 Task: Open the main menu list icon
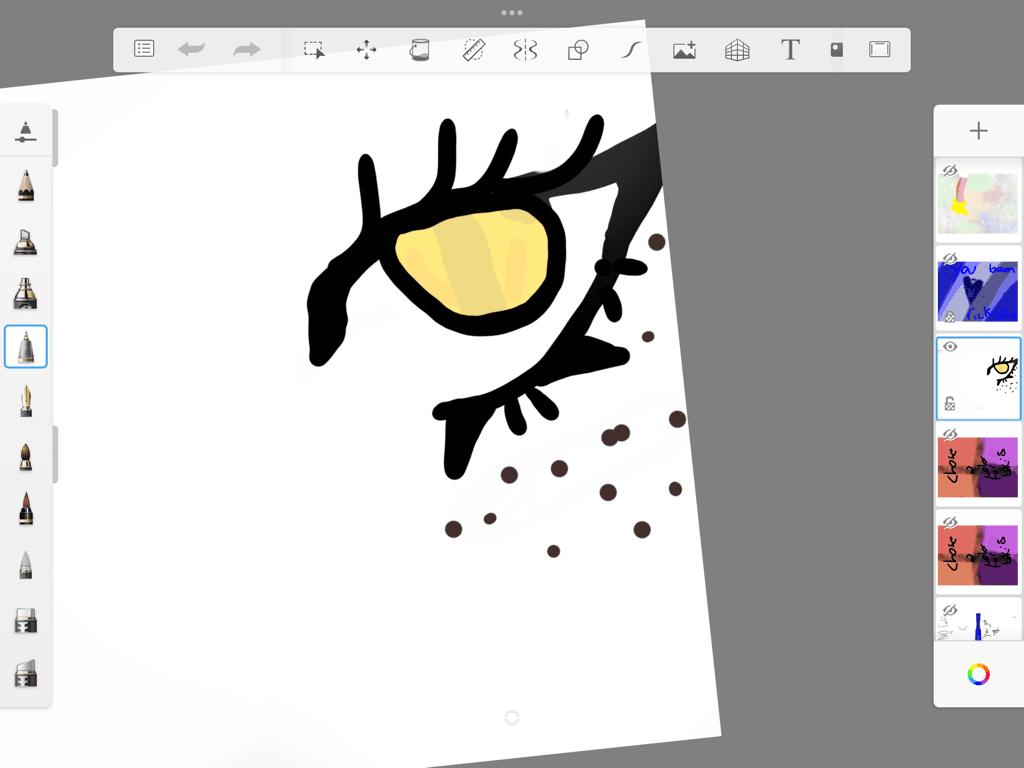click(144, 49)
